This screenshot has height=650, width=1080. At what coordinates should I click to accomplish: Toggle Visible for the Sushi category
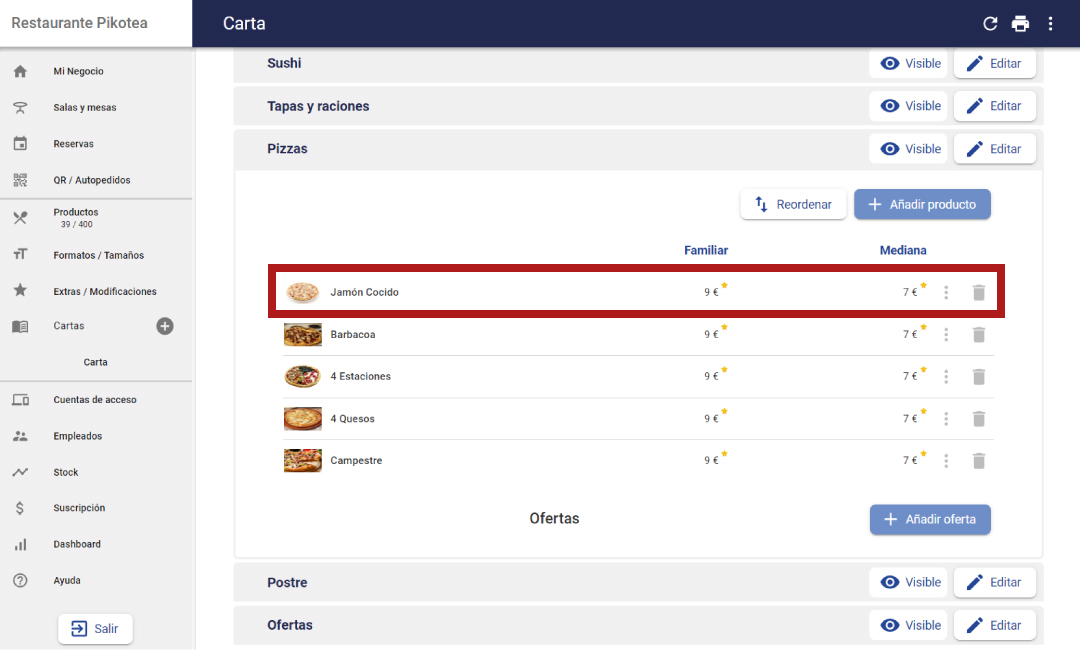click(909, 63)
